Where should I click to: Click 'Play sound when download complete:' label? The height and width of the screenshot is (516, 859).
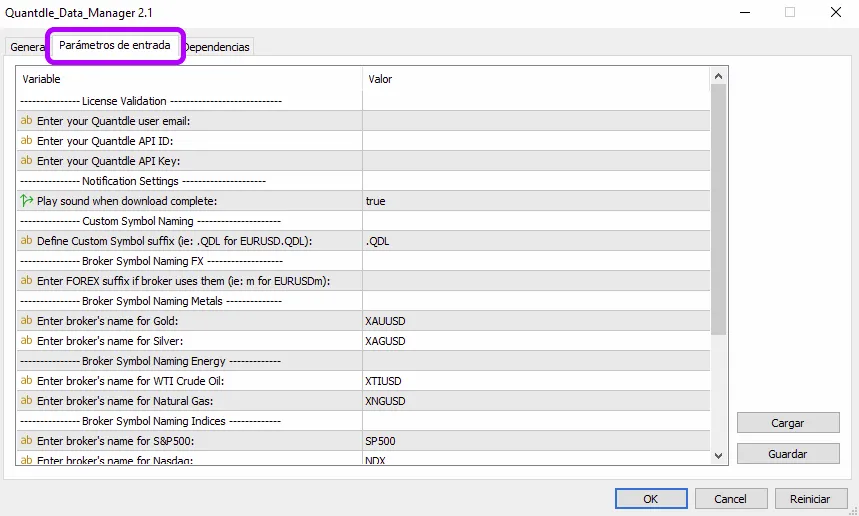[127, 201]
